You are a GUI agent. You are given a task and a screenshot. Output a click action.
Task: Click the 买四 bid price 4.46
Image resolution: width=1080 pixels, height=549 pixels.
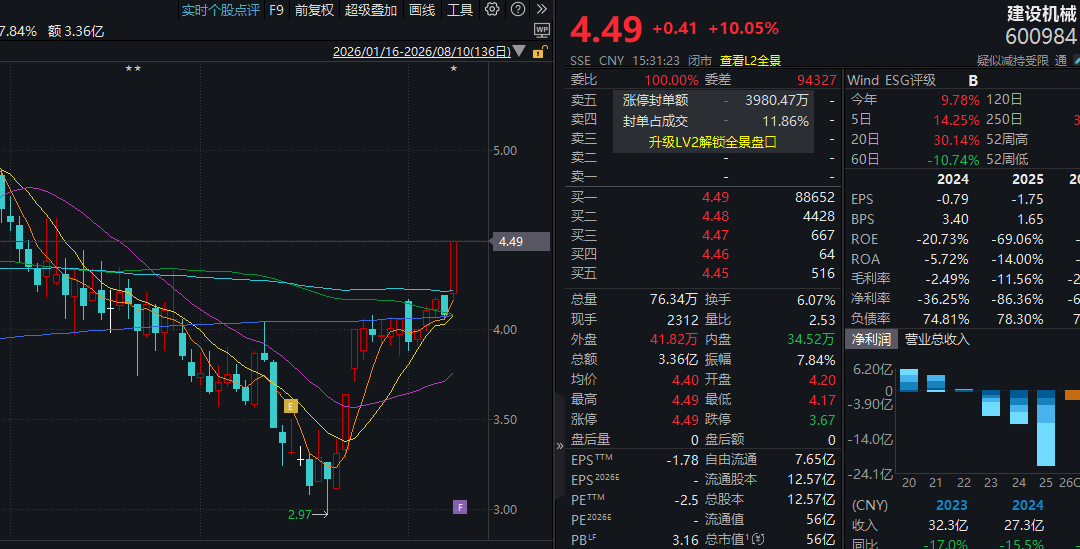tap(715, 254)
